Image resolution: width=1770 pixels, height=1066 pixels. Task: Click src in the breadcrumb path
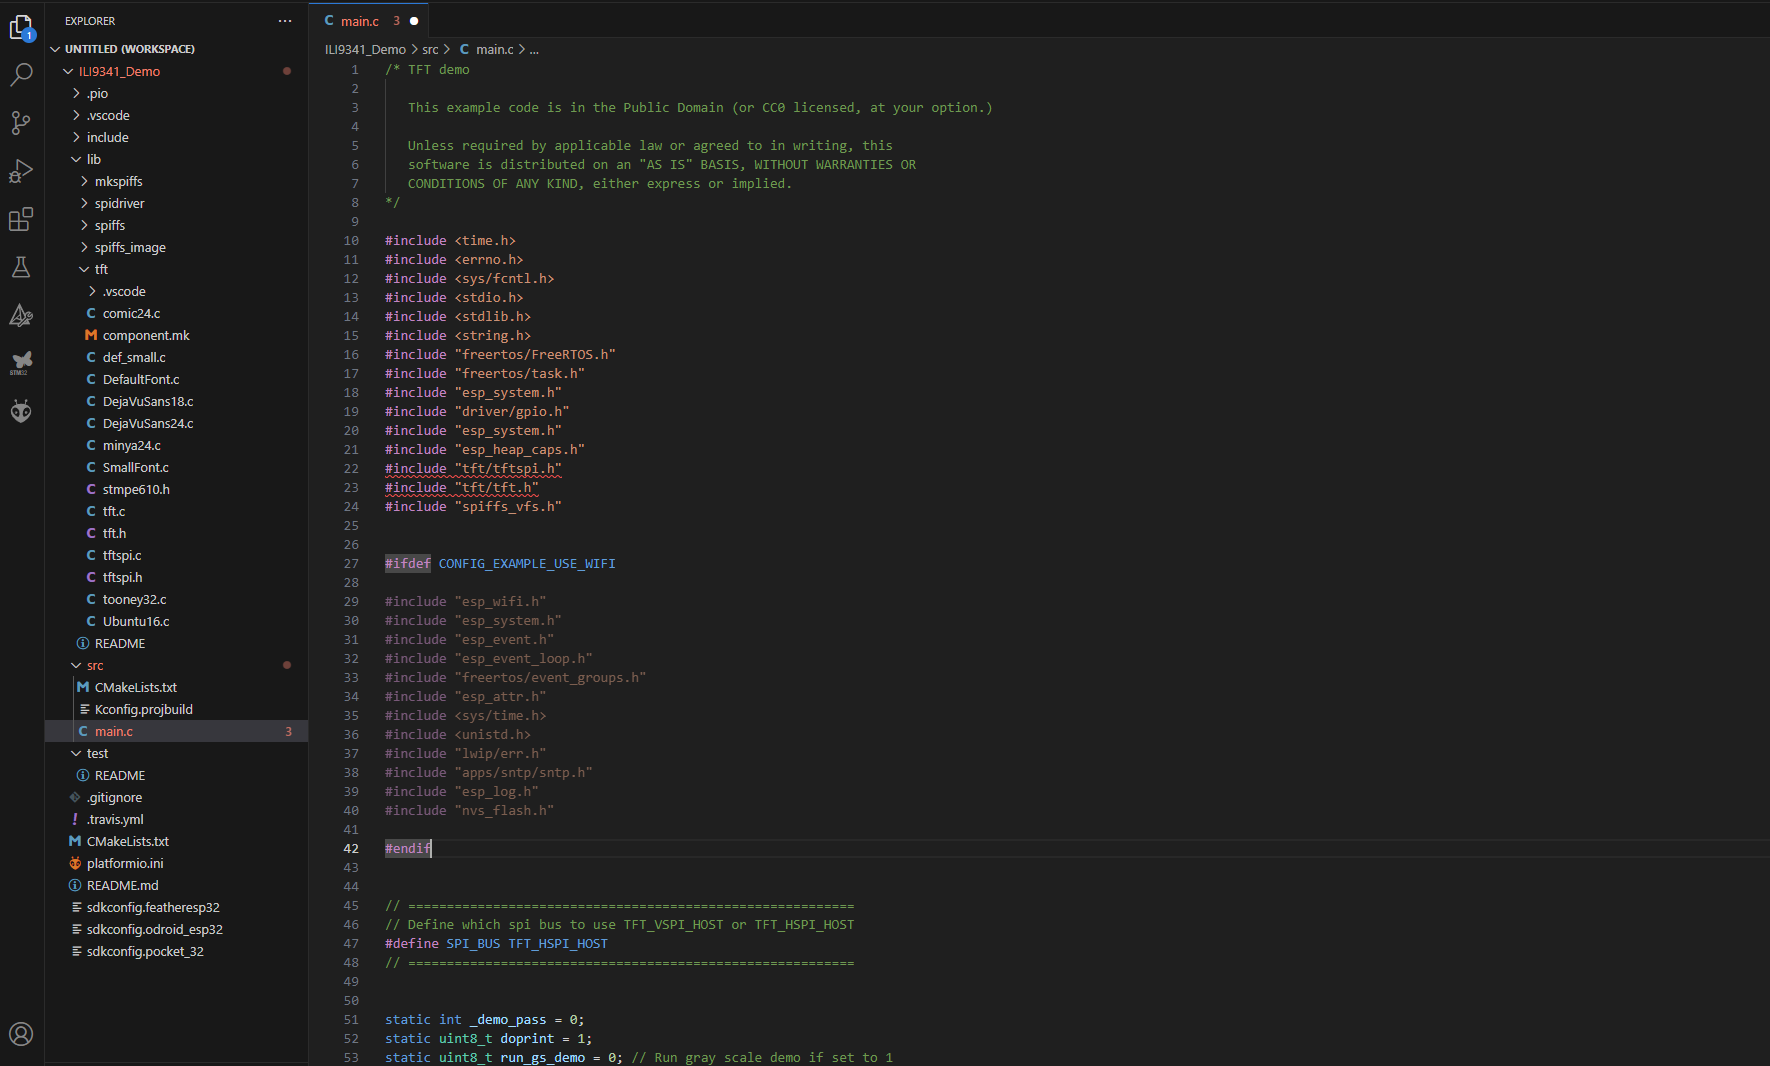click(430, 49)
